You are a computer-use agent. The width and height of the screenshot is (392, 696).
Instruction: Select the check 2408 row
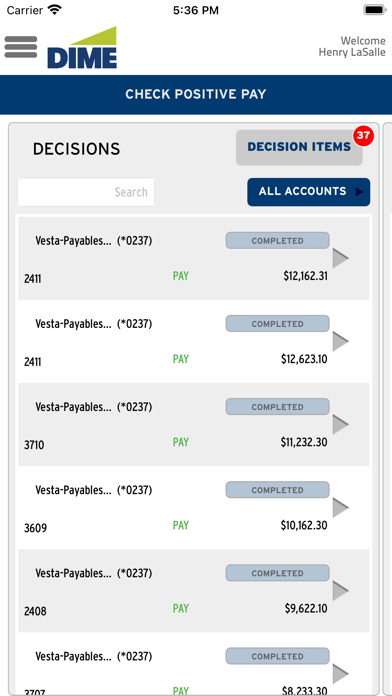[x=194, y=591]
